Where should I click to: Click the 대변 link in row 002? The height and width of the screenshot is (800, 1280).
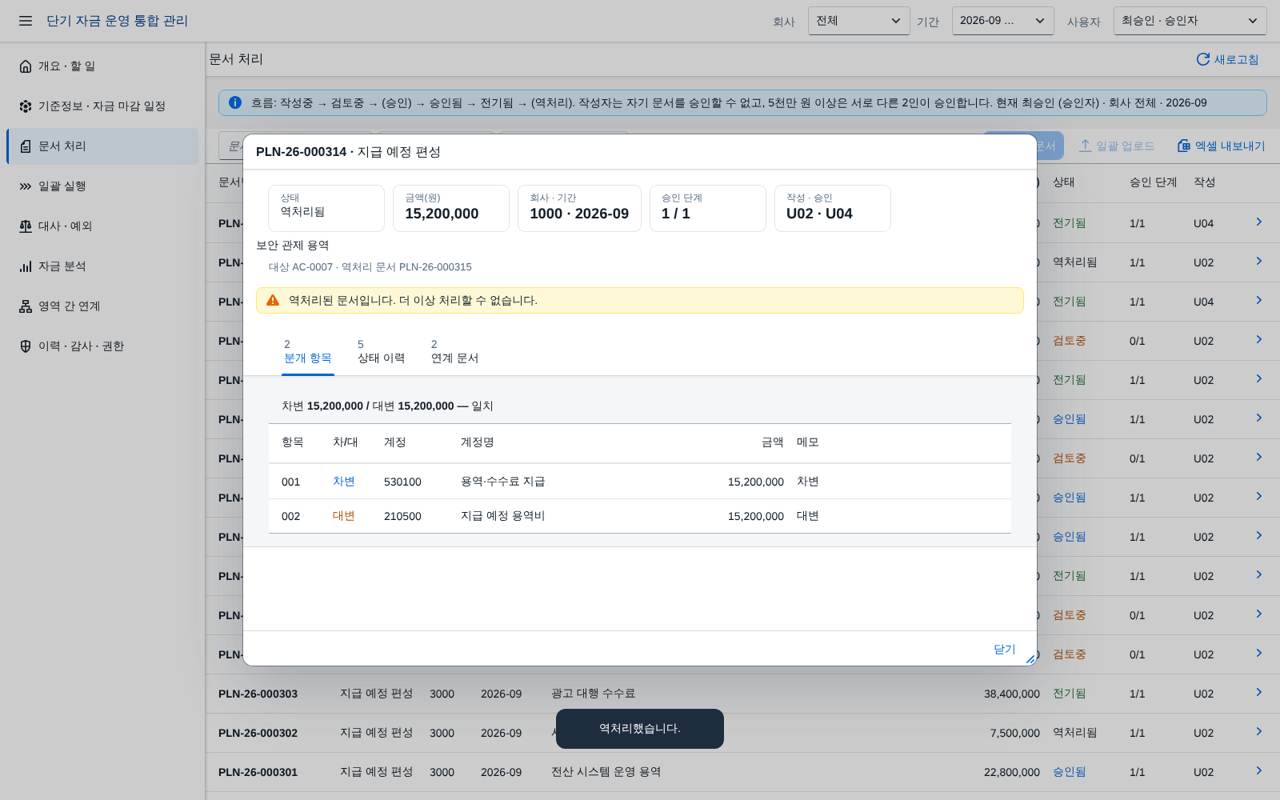coord(344,516)
